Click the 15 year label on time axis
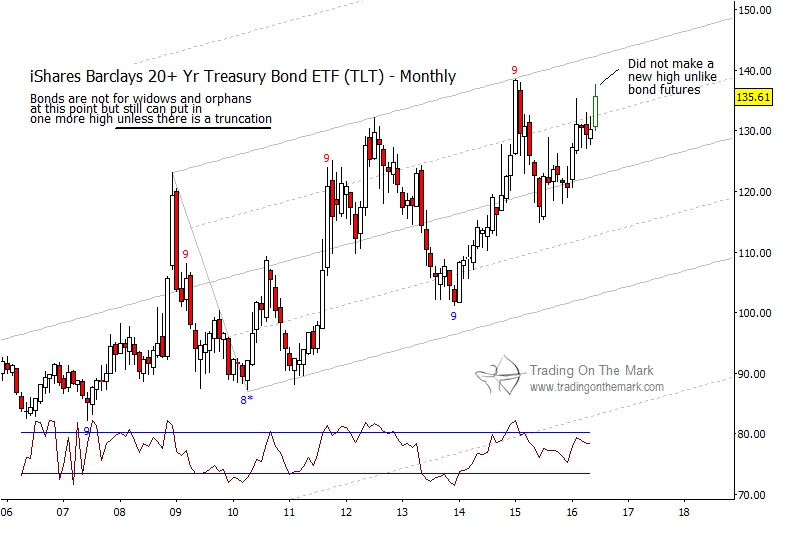 coord(515,512)
